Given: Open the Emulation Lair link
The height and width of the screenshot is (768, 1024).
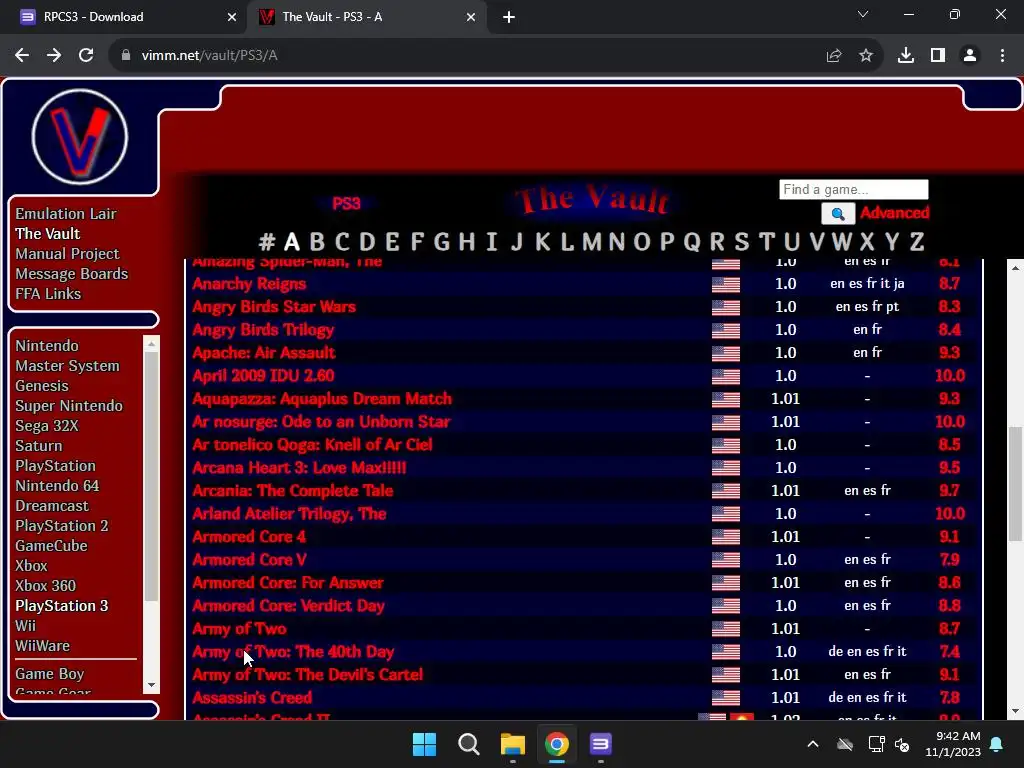Looking at the screenshot, I should point(66,214).
